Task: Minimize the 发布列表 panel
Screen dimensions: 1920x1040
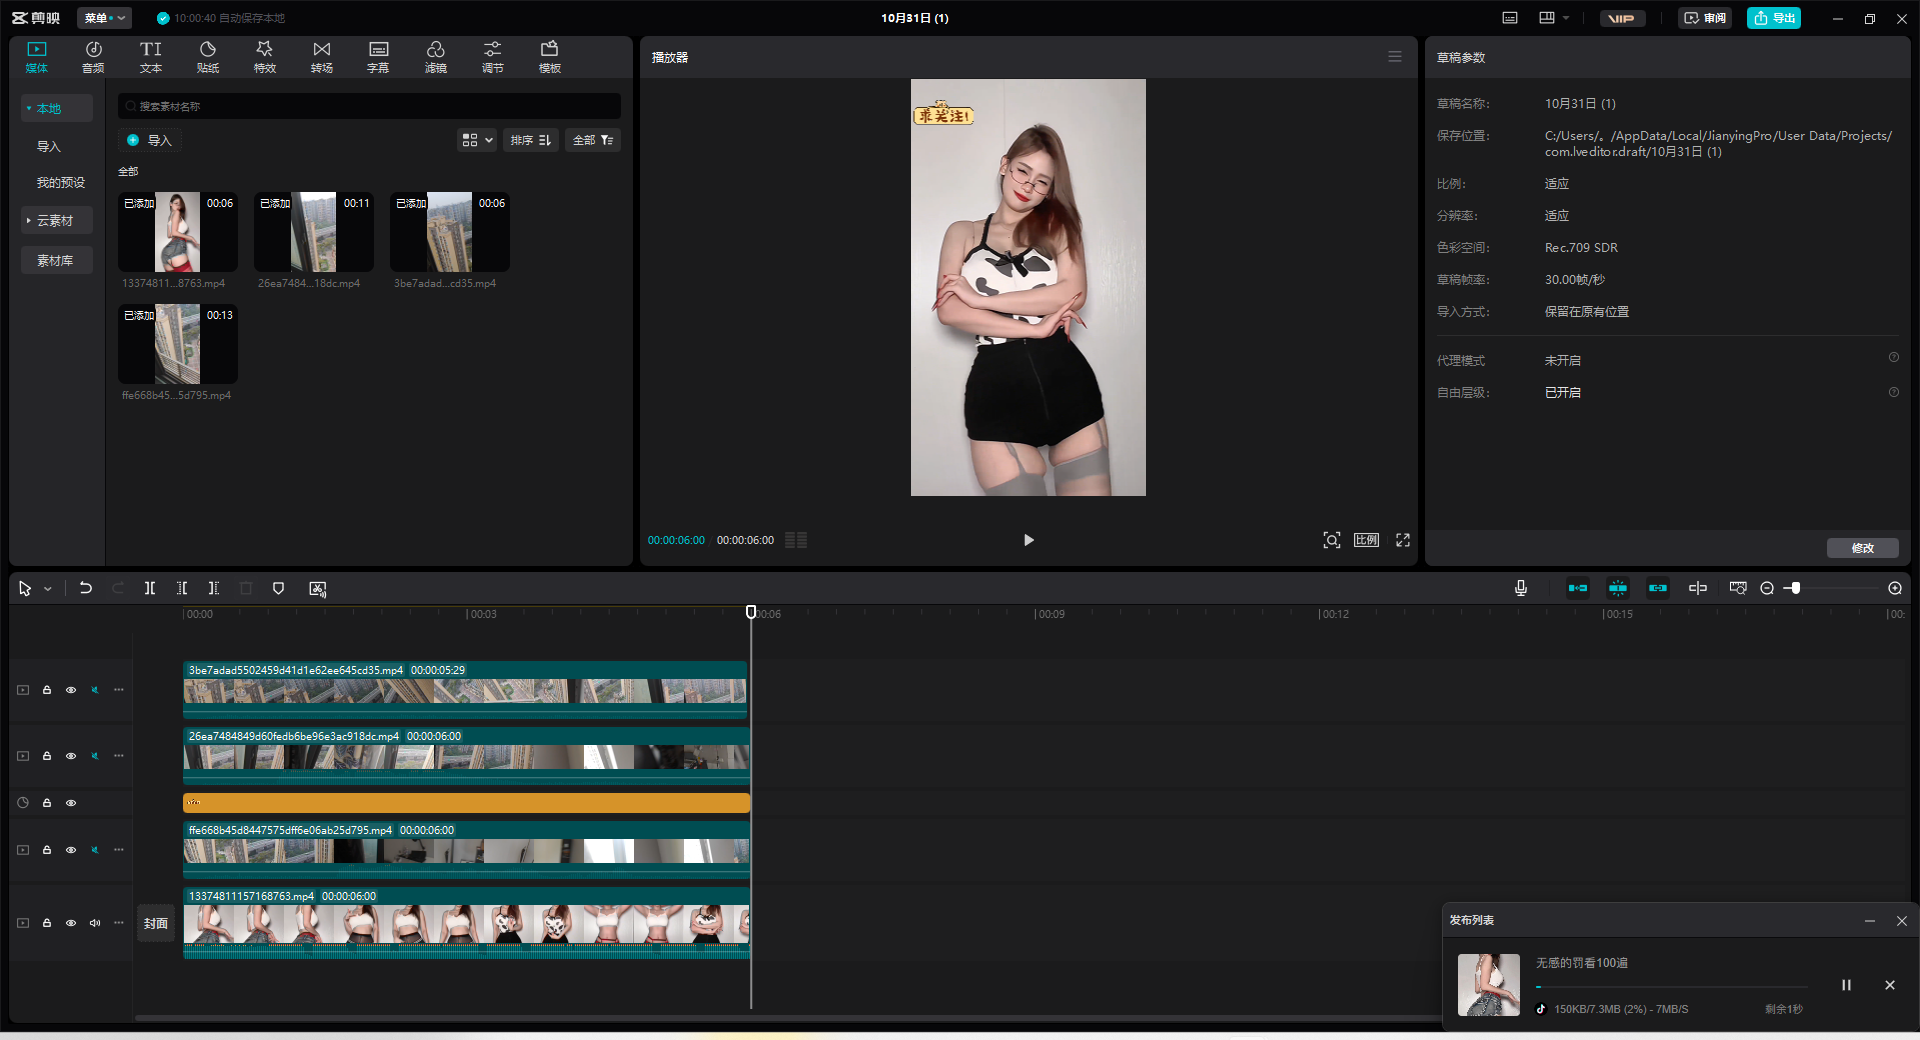Action: click(x=1870, y=921)
